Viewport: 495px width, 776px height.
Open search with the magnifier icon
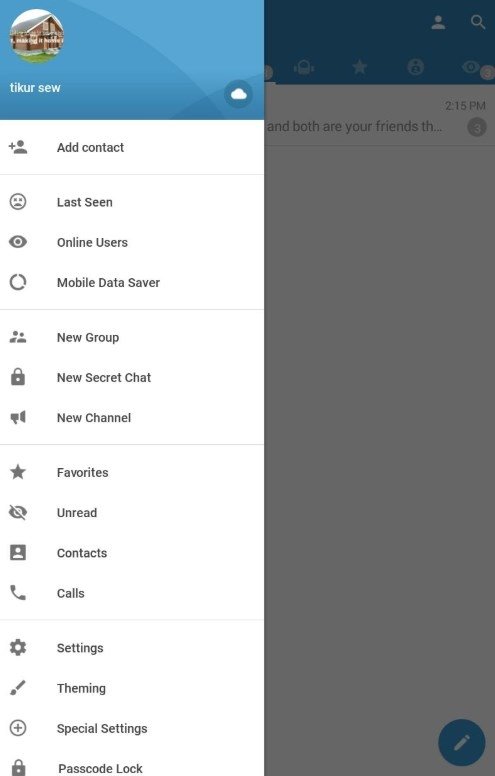(478, 22)
